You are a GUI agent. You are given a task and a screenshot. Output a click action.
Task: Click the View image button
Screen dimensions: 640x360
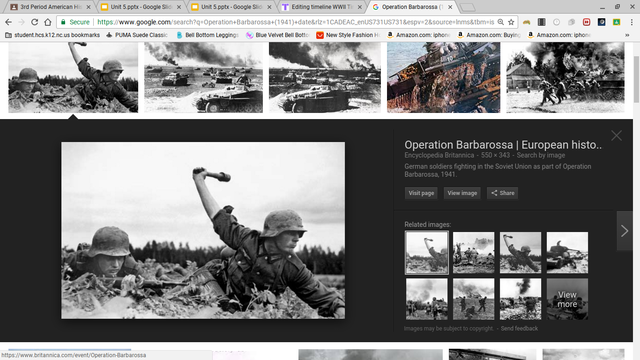click(x=462, y=193)
